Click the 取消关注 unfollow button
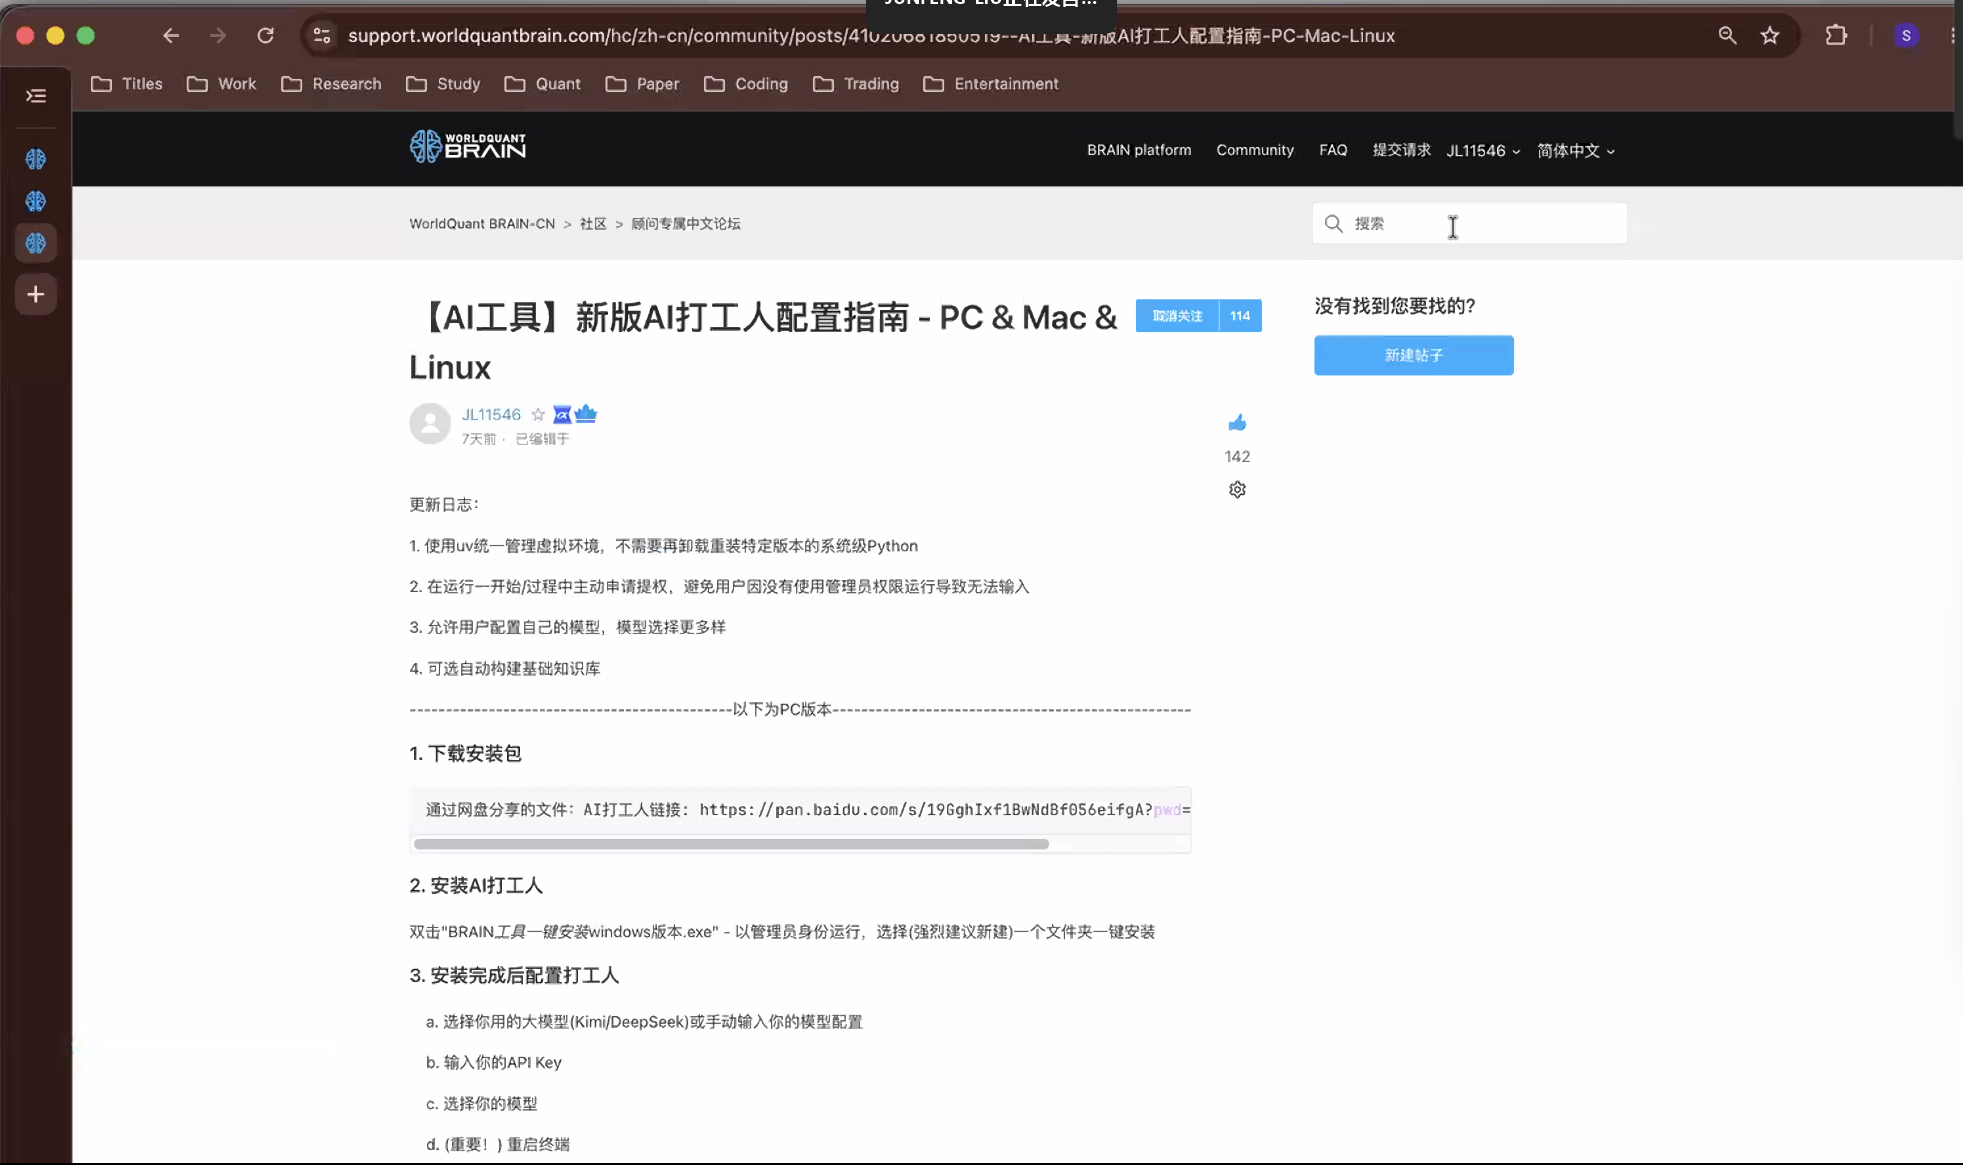Image resolution: width=1963 pixels, height=1165 pixels. [1177, 316]
